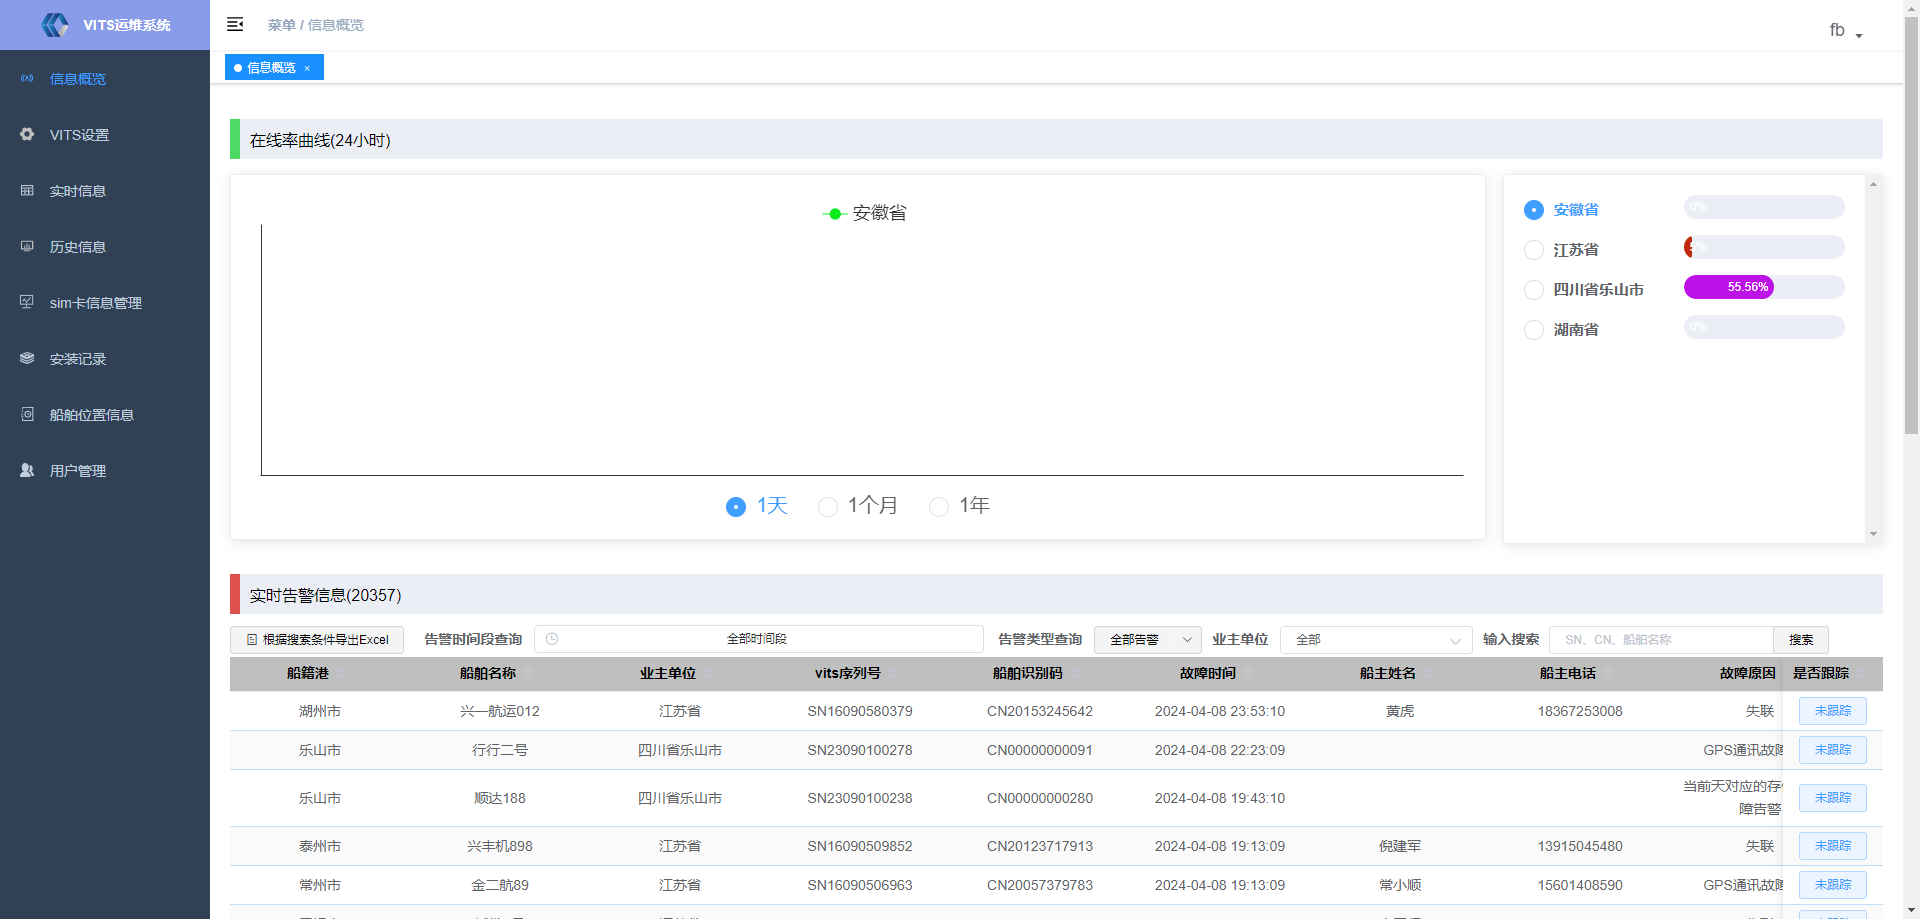
Task: Click owner name 常小顺
Action: point(1400,885)
